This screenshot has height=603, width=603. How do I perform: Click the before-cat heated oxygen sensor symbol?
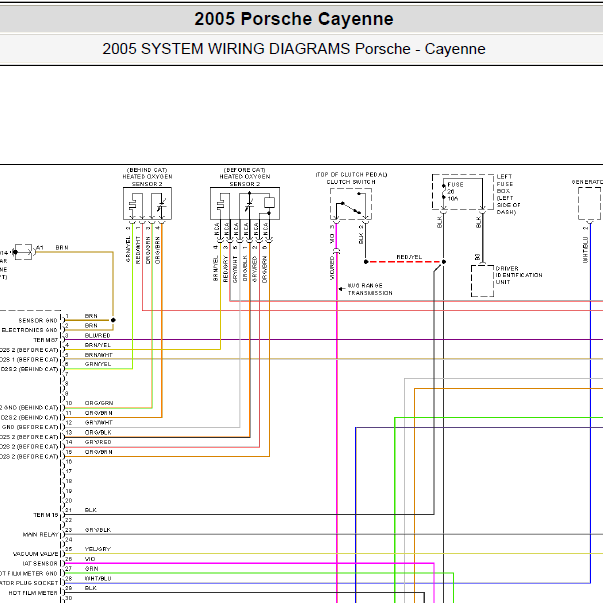pos(245,203)
